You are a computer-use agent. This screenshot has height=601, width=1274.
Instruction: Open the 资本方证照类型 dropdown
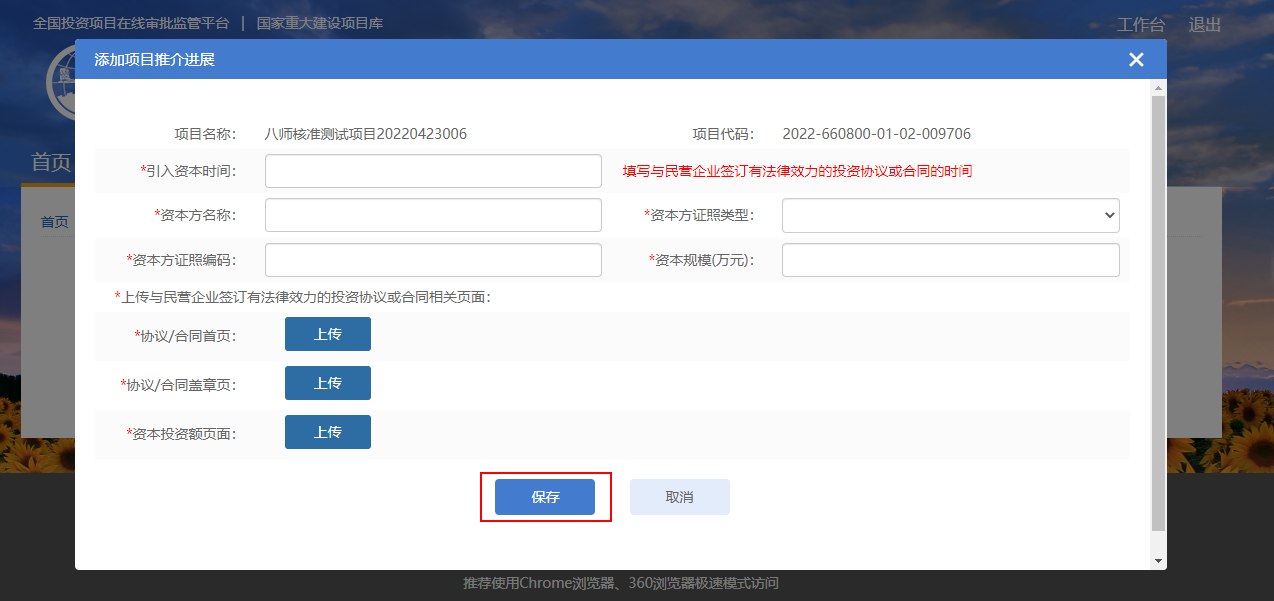(x=950, y=215)
